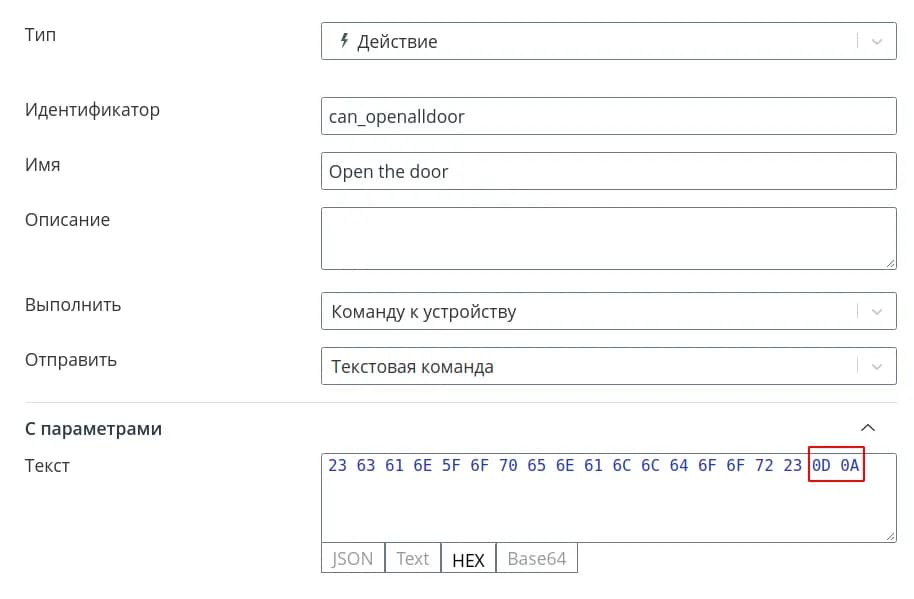Click the 'can_openalldoor' identifier input field

point(608,116)
